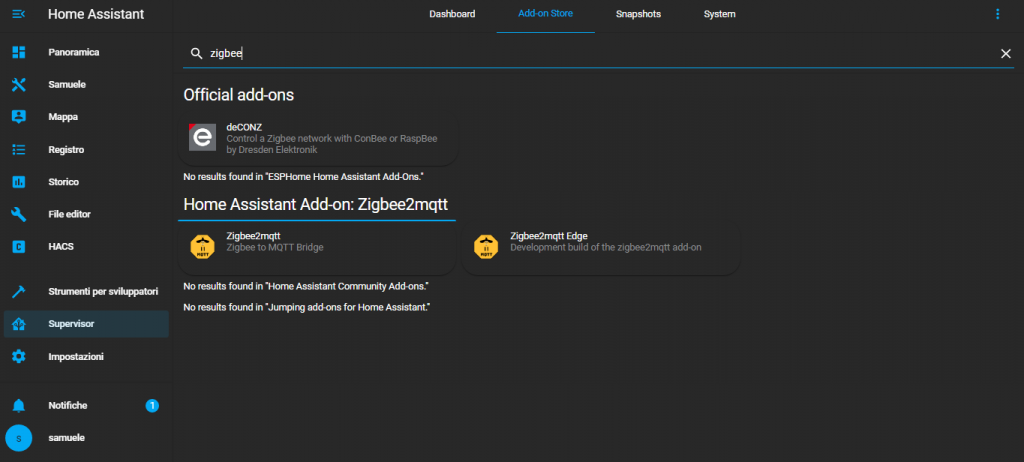
Task: Focus the zigbee search field
Action: tap(598, 54)
